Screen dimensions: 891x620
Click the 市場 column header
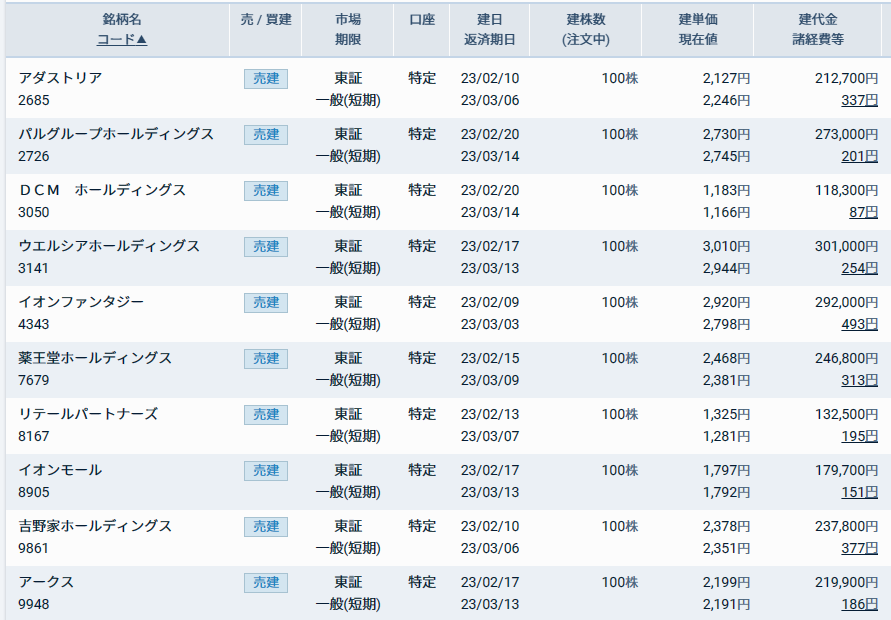348,19
